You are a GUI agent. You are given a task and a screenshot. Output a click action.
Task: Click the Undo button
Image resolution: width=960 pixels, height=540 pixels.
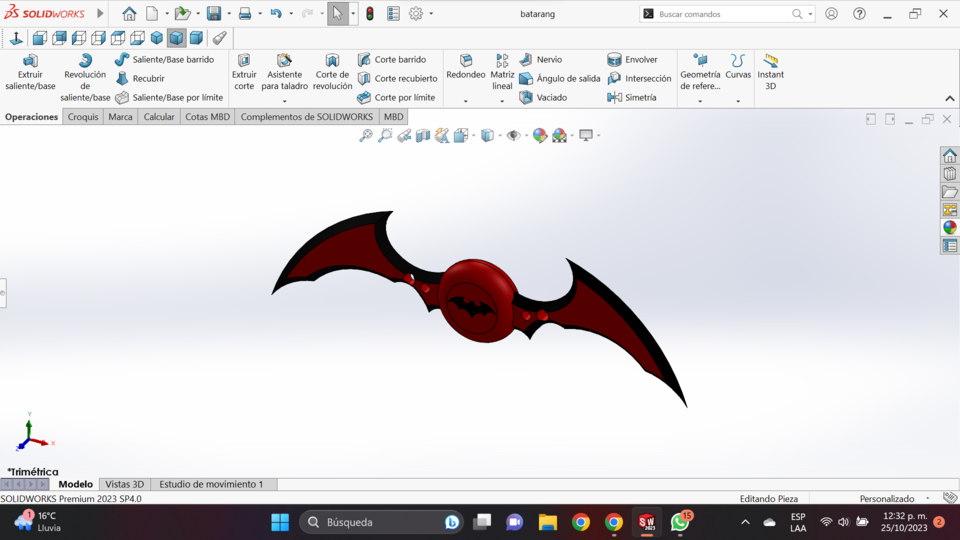tap(276, 13)
